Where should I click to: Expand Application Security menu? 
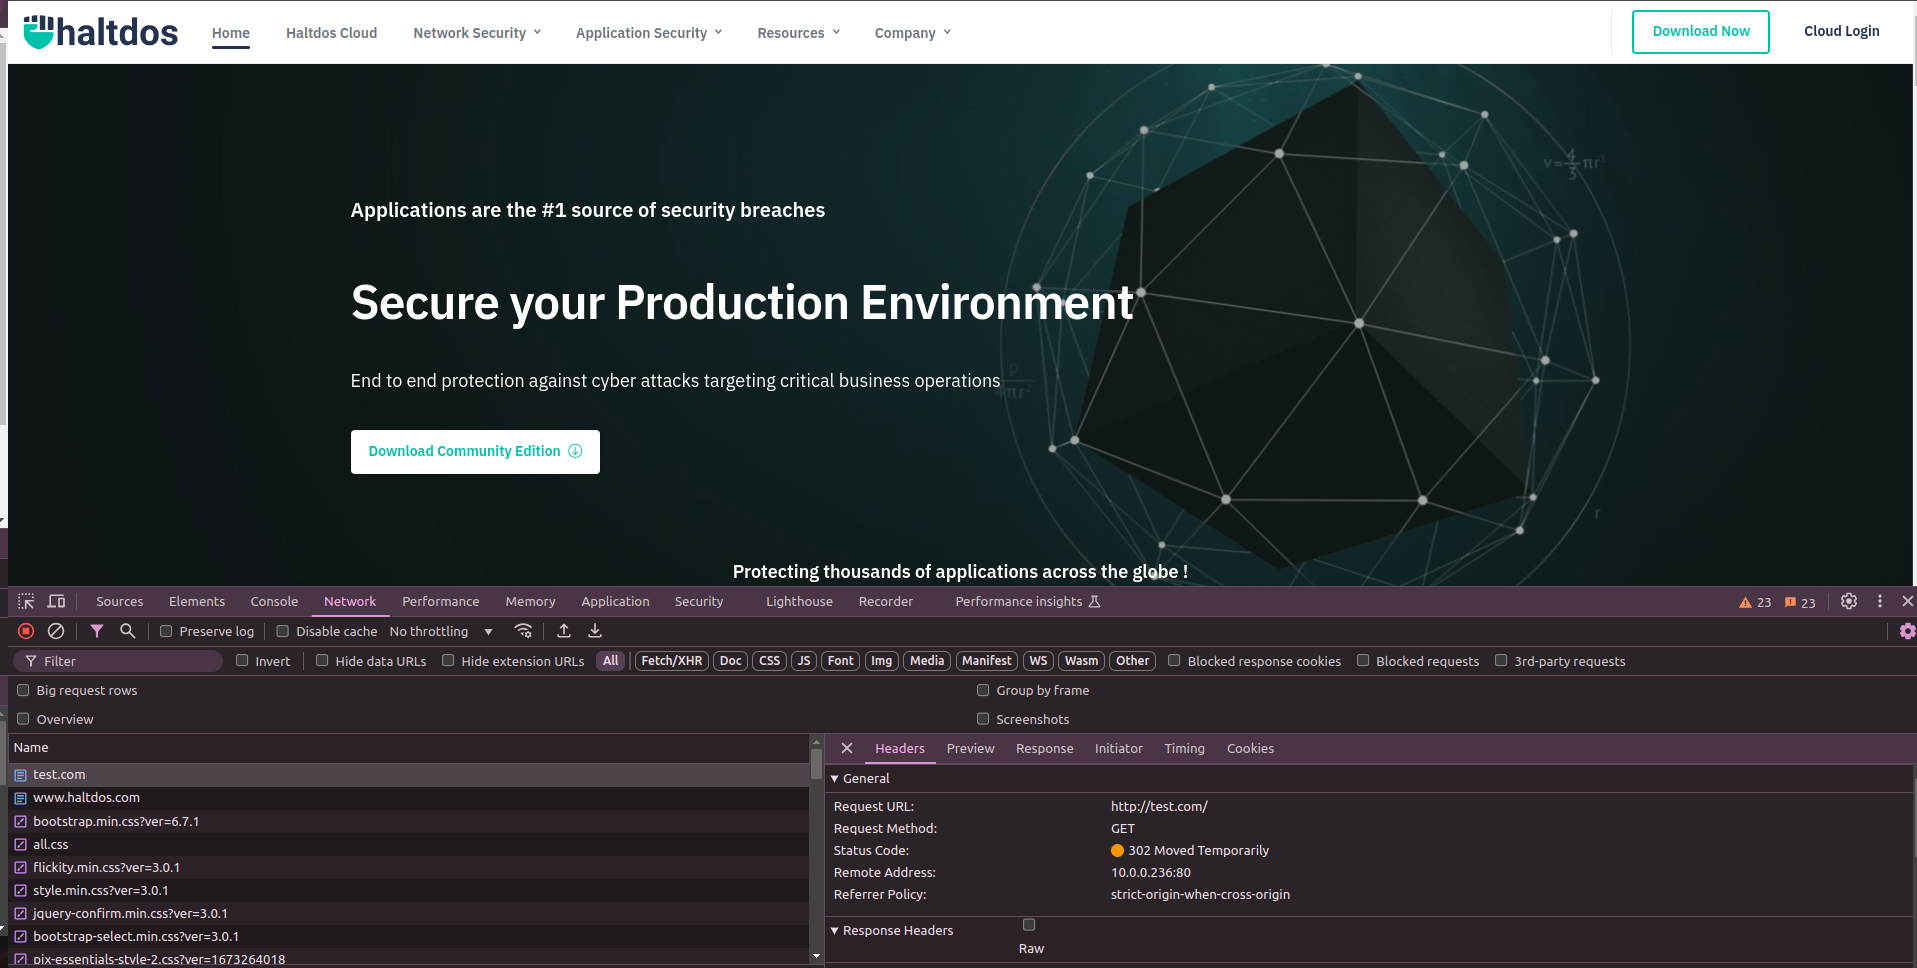pos(649,33)
